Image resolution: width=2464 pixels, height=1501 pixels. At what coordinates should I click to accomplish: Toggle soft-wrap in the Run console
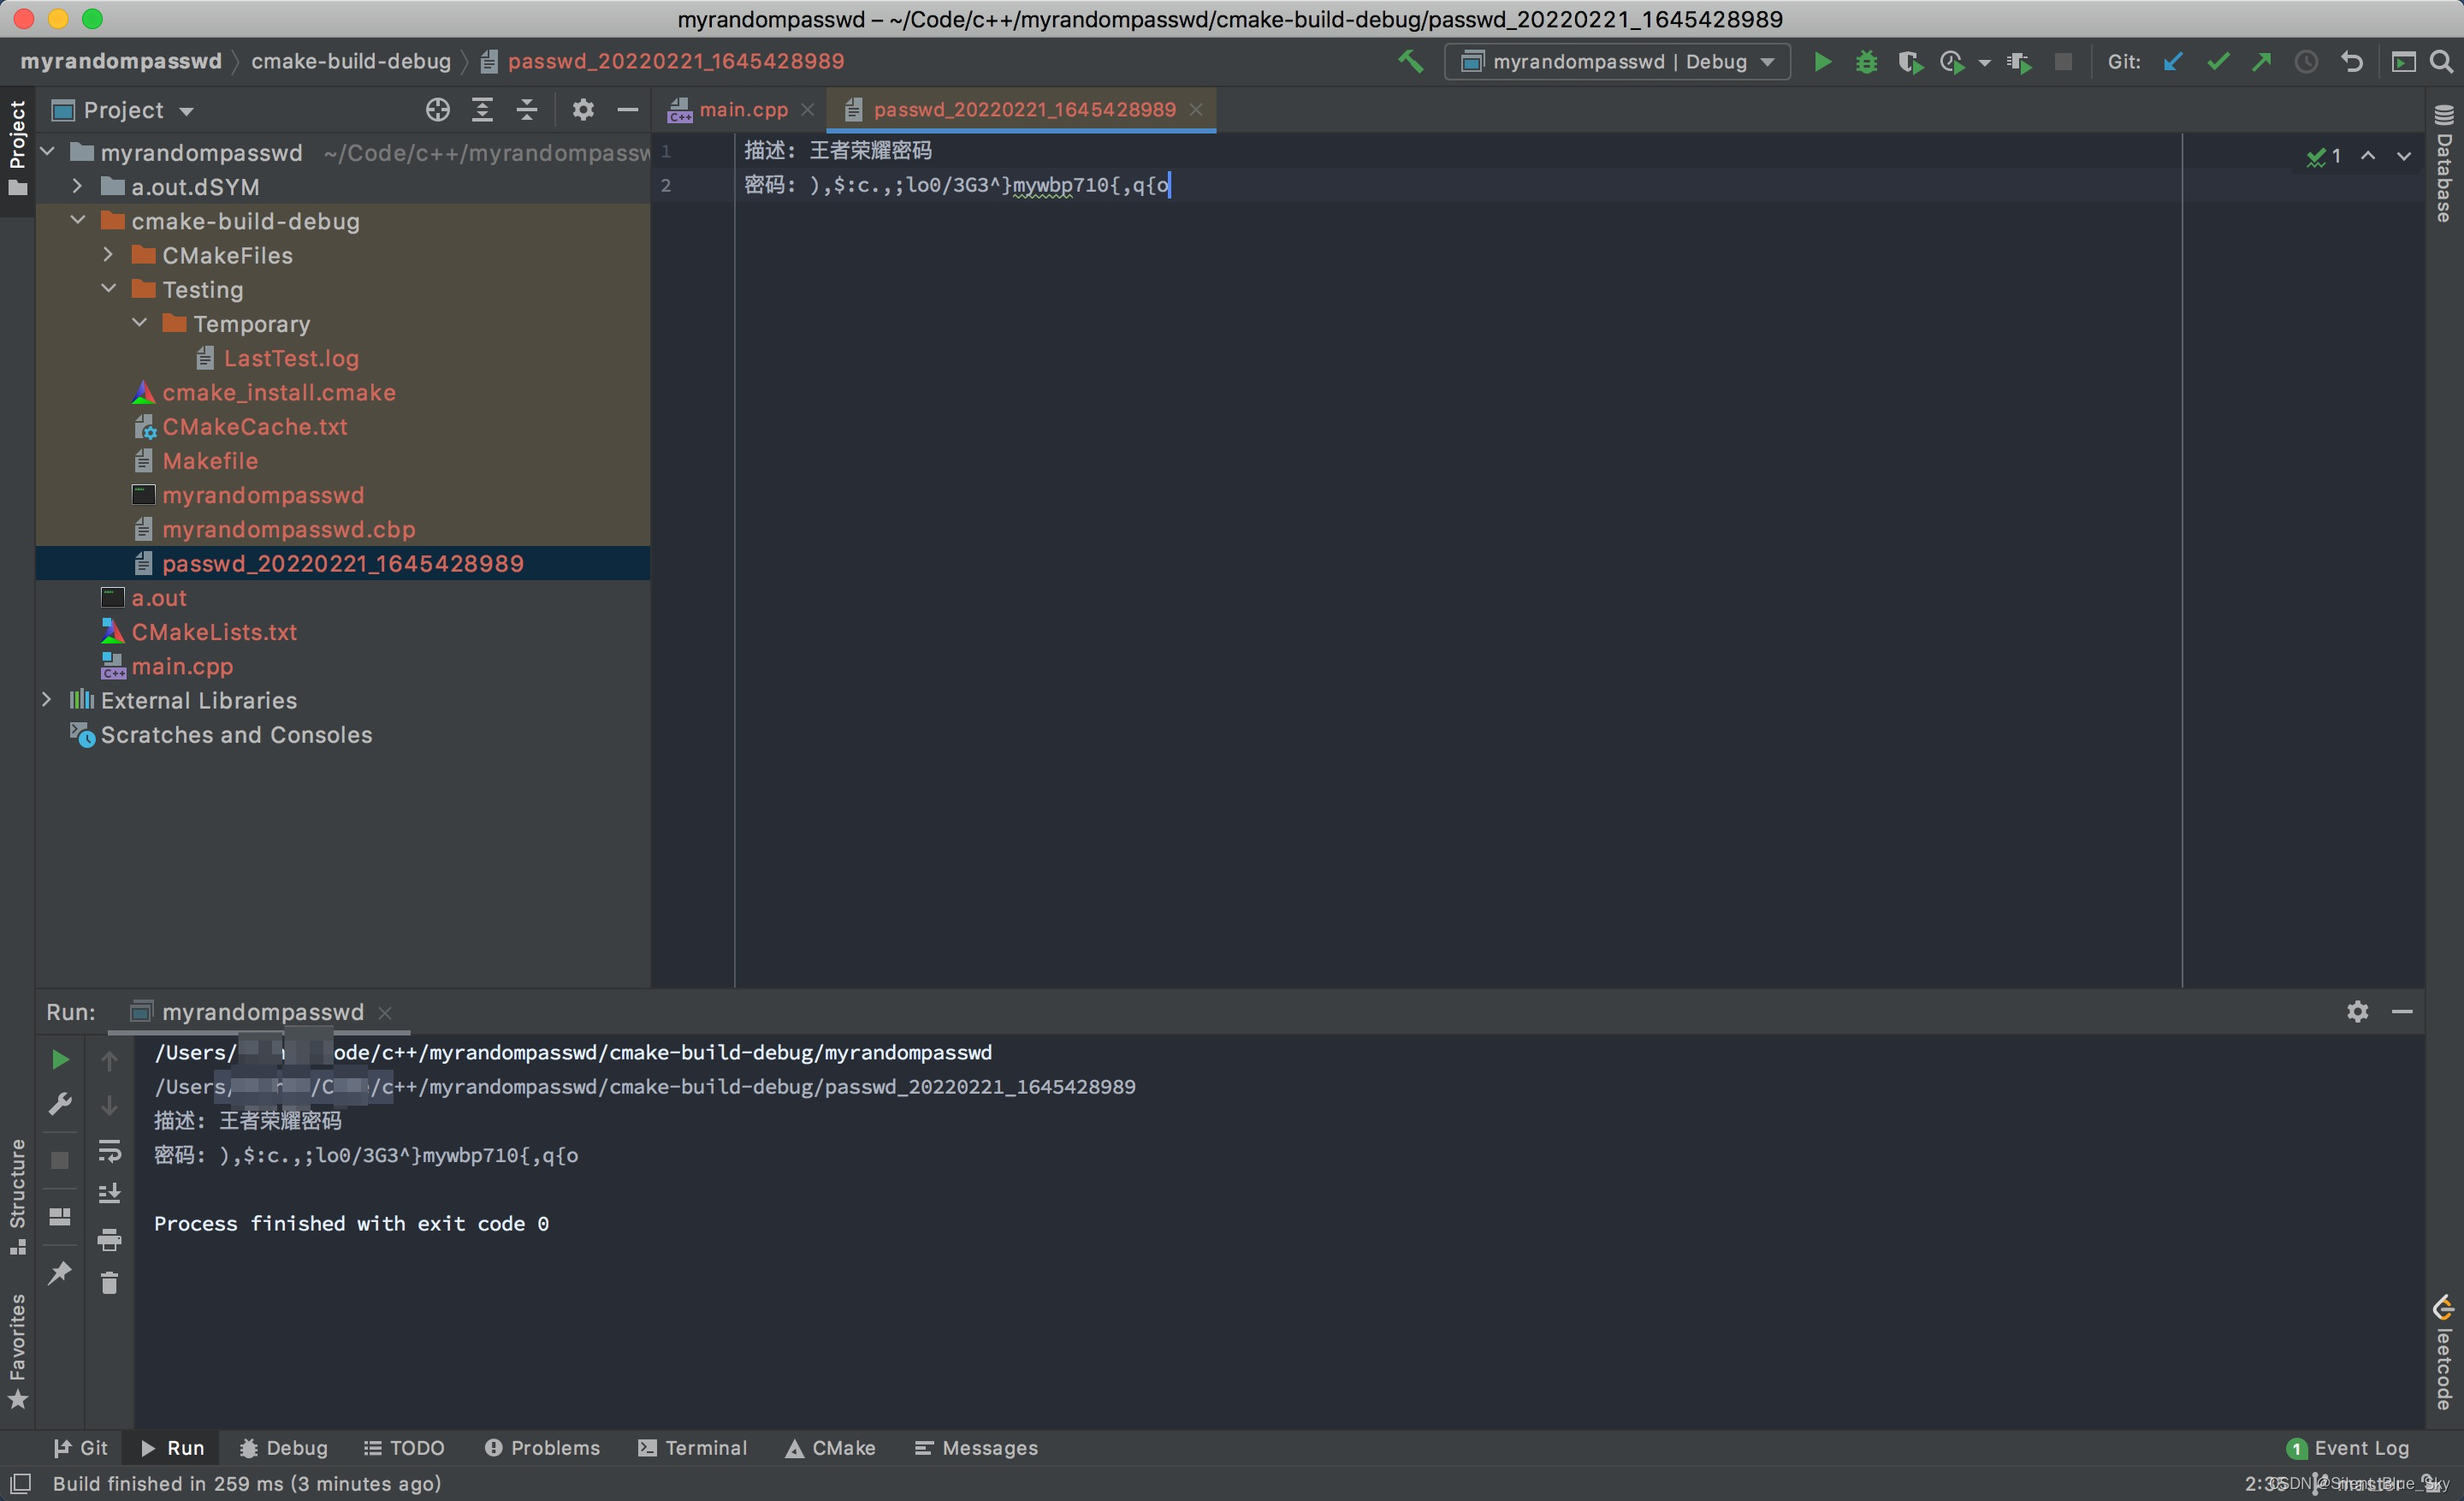coord(110,1150)
